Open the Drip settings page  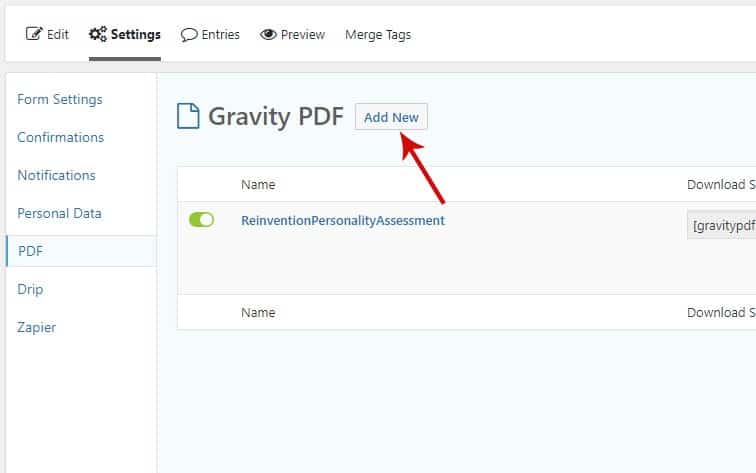[x=30, y=289]
